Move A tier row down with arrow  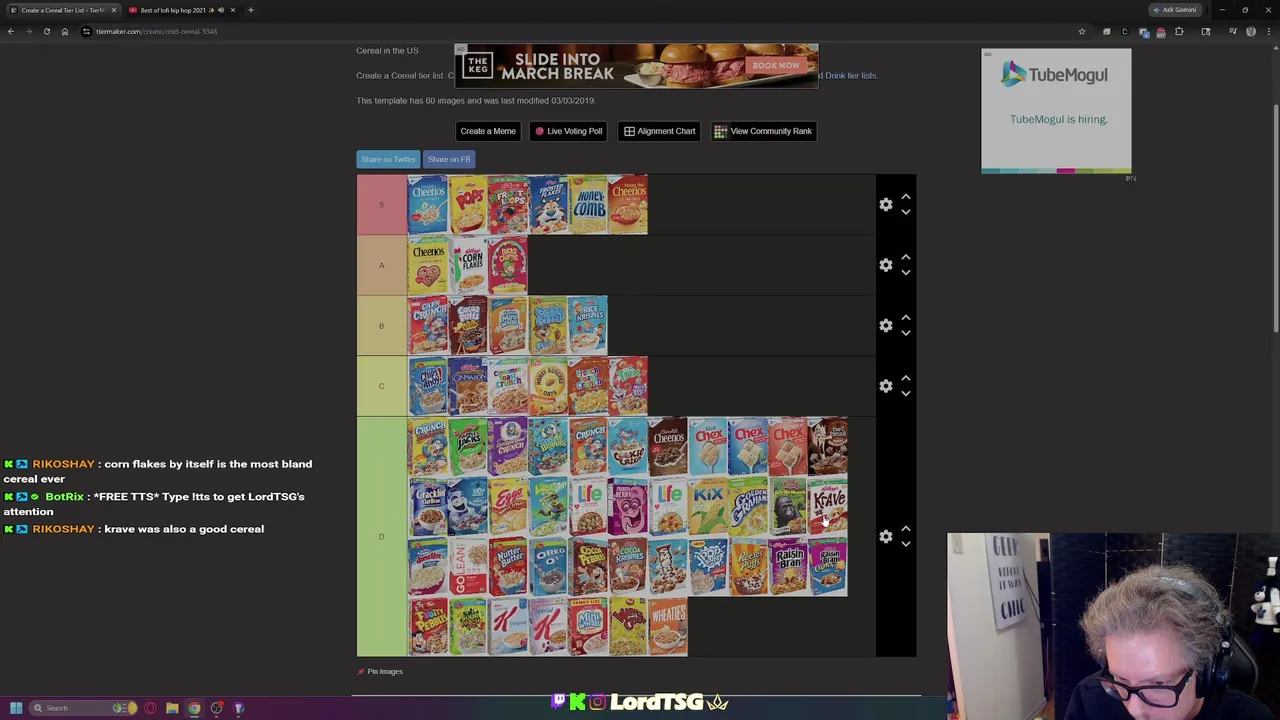tap(906, 272)
